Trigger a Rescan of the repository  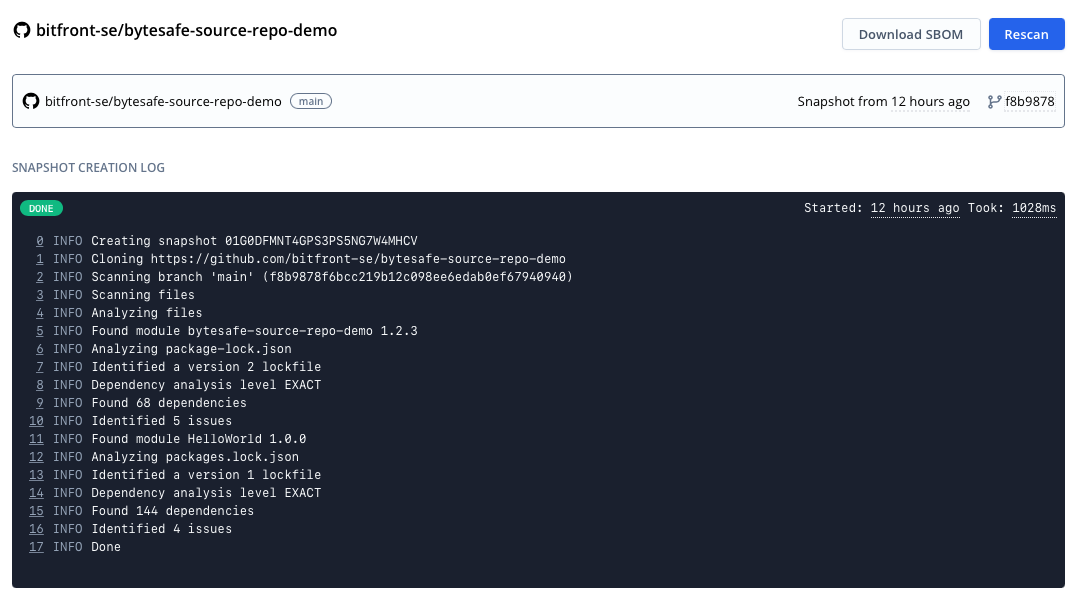(1027, 33)
